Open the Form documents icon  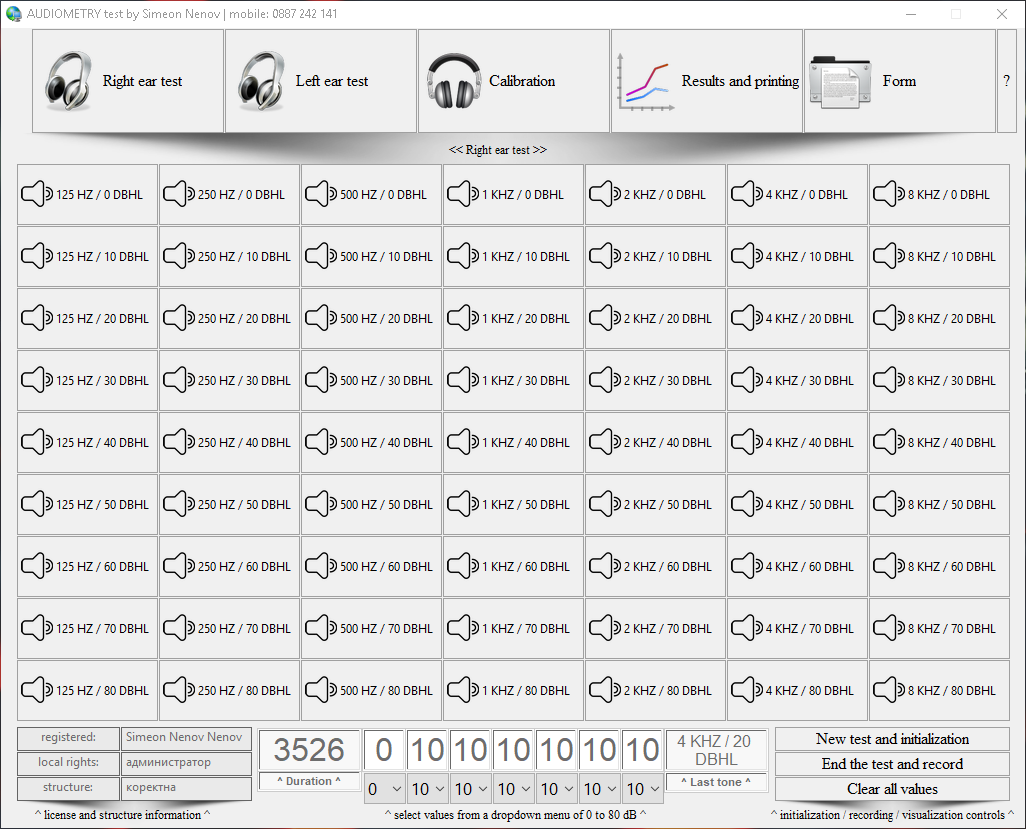[840, 81]
